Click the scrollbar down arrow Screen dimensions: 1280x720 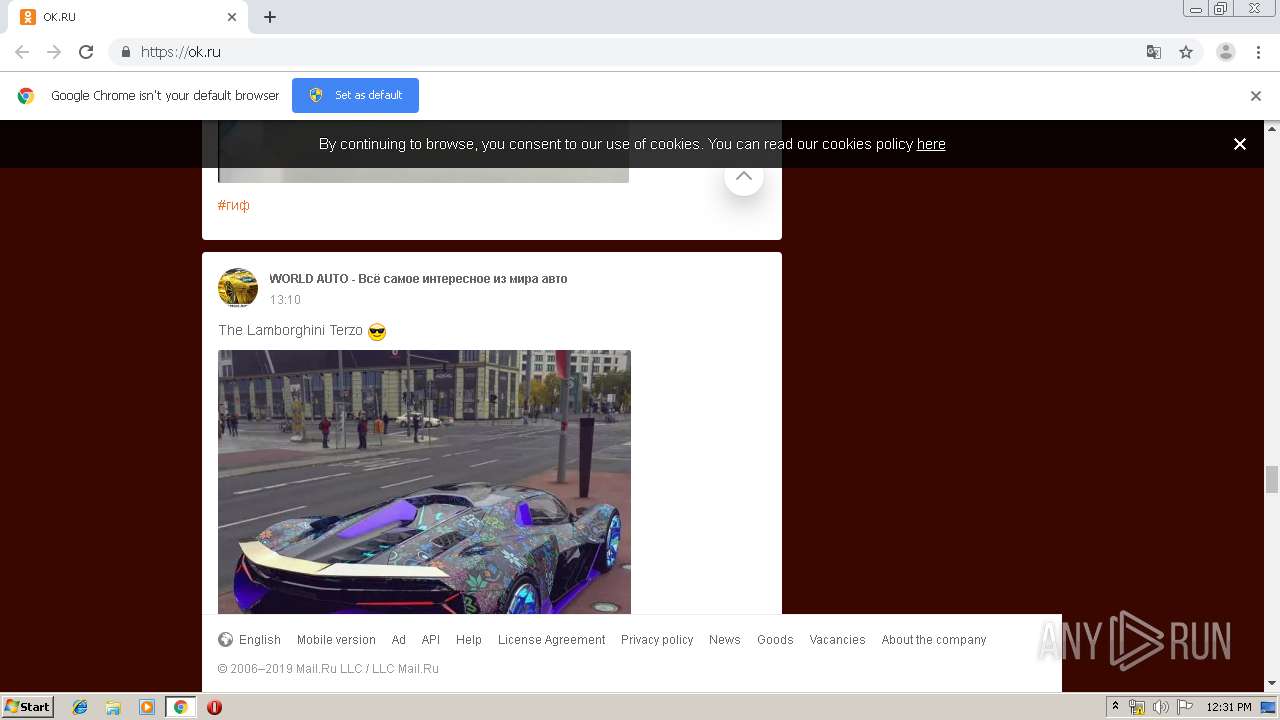(x=1272, y=684)
